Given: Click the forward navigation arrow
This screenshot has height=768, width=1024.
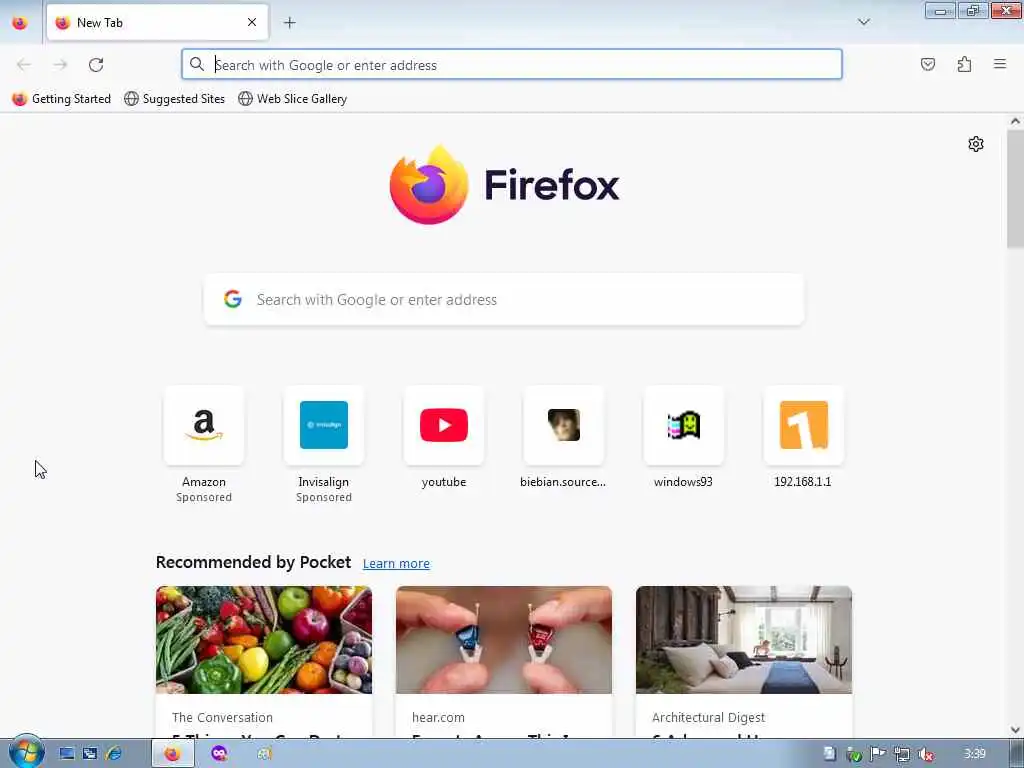Looking at the screenshot, I should [60, 65].
